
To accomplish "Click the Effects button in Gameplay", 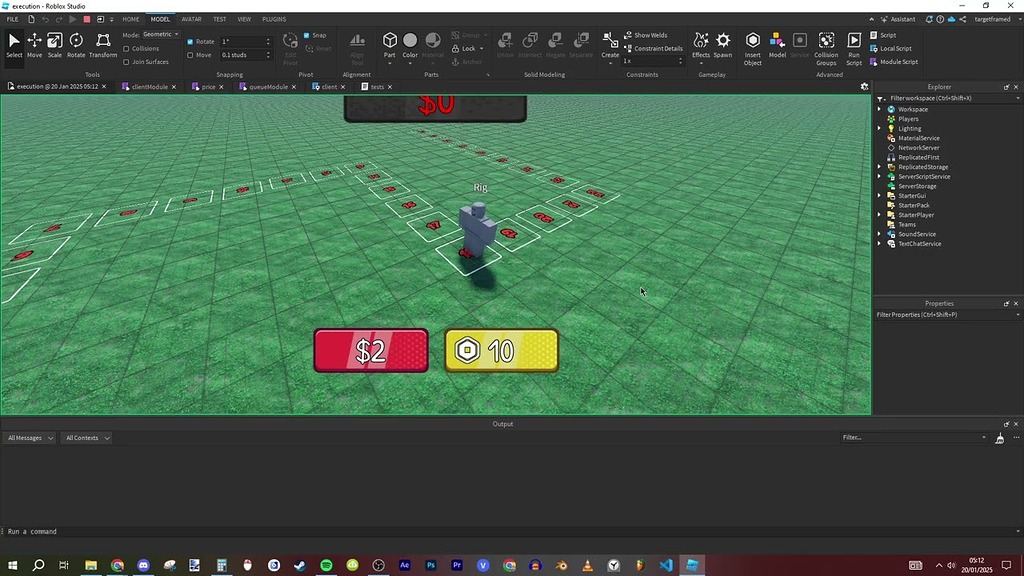I will [x=700, y=42].
